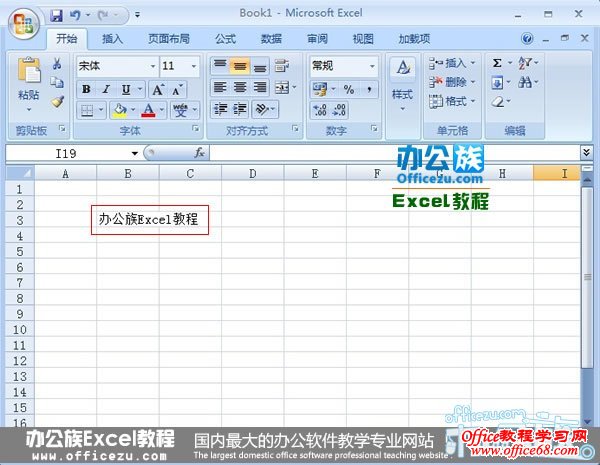Customize Quick Access Toolbar dropdown

click(137, 15)
